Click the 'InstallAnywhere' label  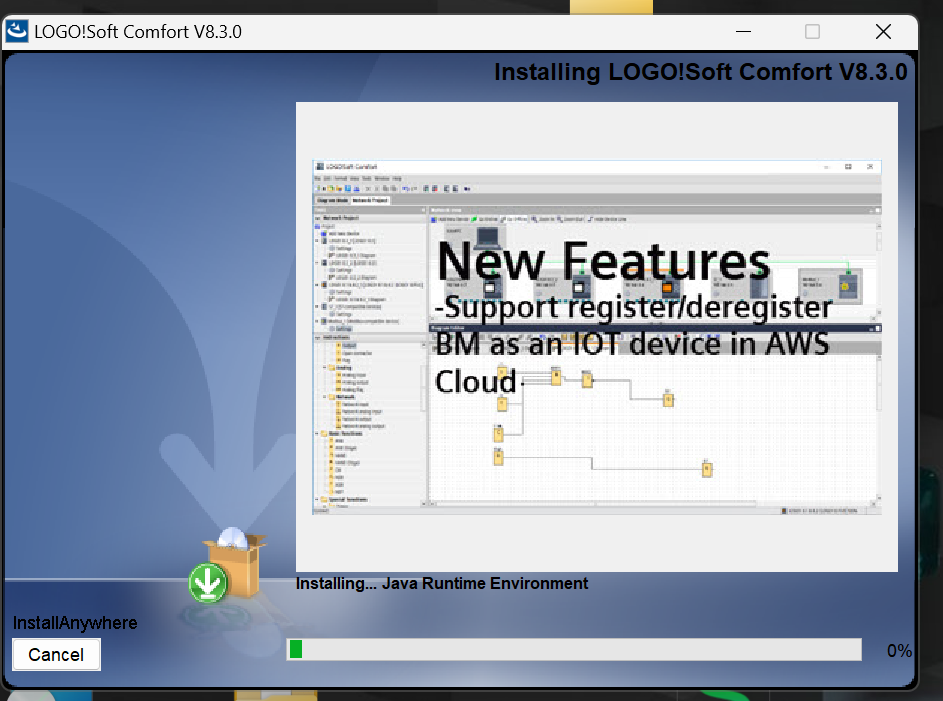pyautogui.click(x=75, y=623)
